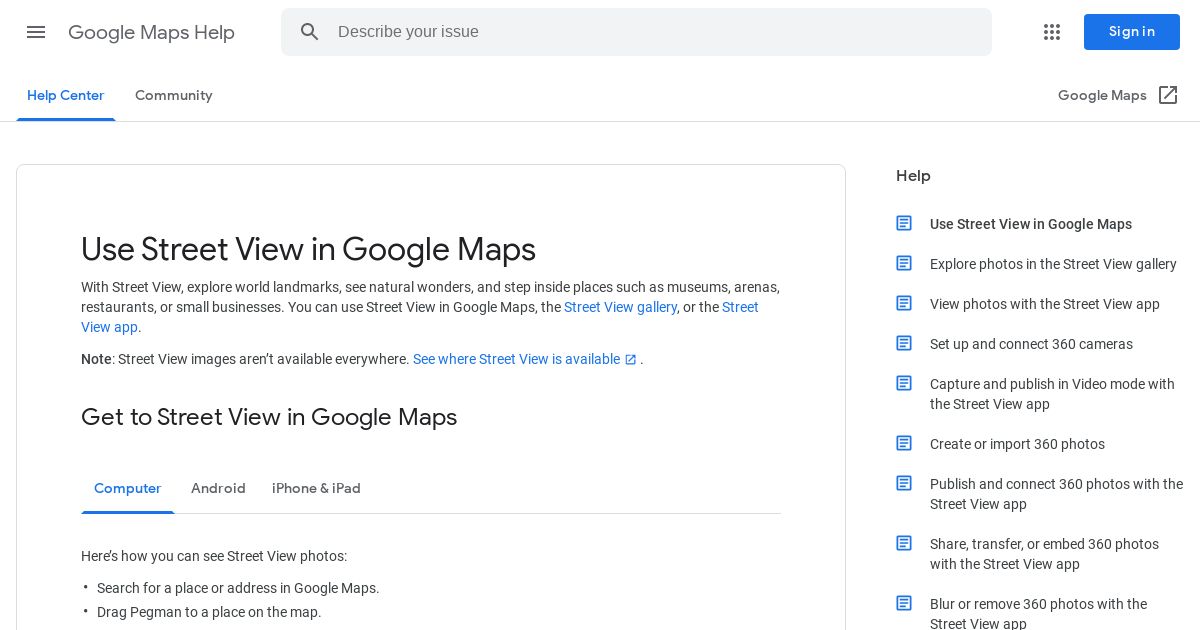Select the Computer tab
1200x630 pixels.
(127, 489)
